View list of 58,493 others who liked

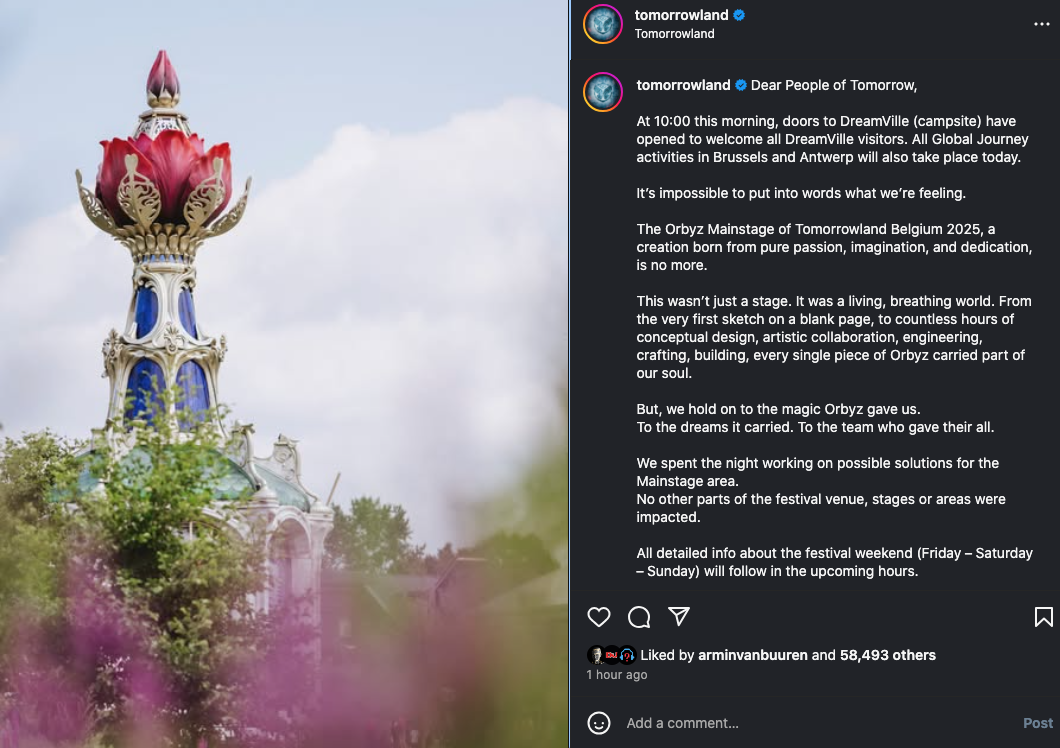click(x=888, y=655)
